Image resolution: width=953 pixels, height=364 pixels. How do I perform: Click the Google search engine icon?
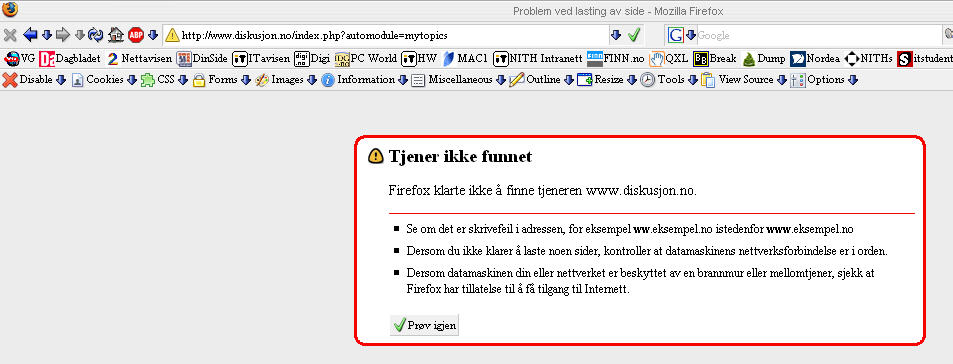point(675,35)
